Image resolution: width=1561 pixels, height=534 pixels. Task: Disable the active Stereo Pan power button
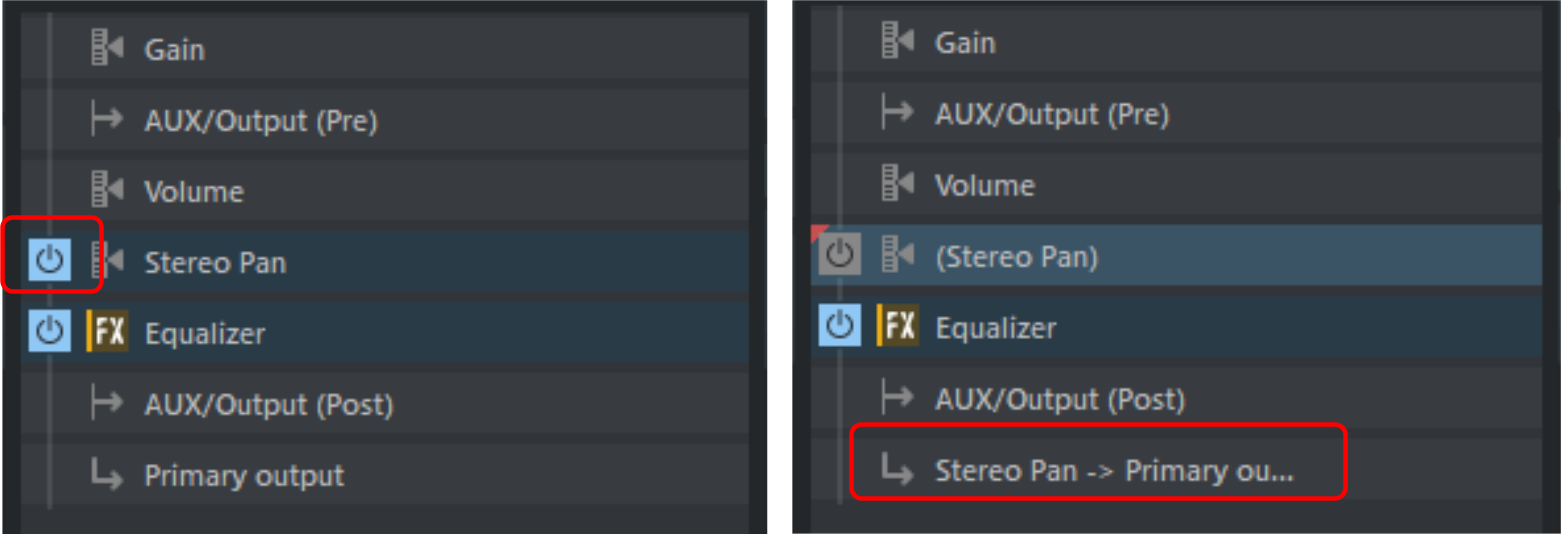click(50, 262)
